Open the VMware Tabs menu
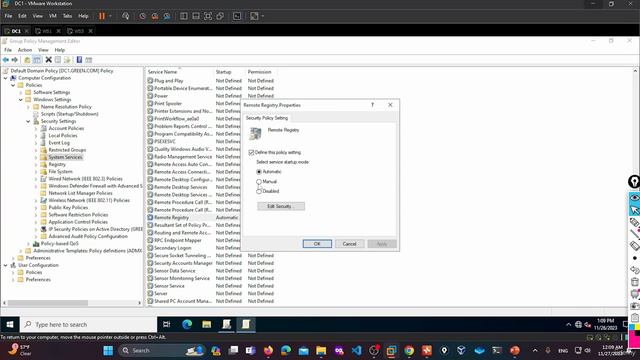The height and width of the screenshot is (360, 640). point(67,16)
